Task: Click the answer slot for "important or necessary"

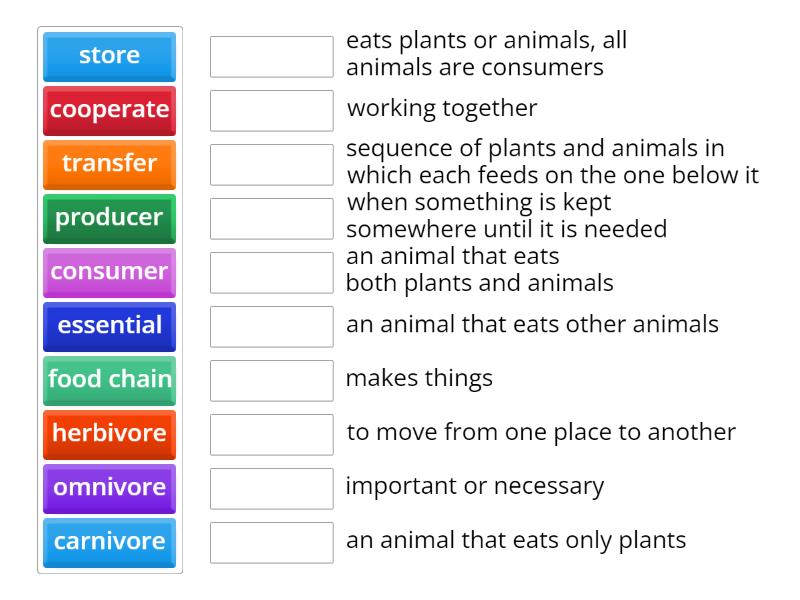Action: (x=271, y=488)
